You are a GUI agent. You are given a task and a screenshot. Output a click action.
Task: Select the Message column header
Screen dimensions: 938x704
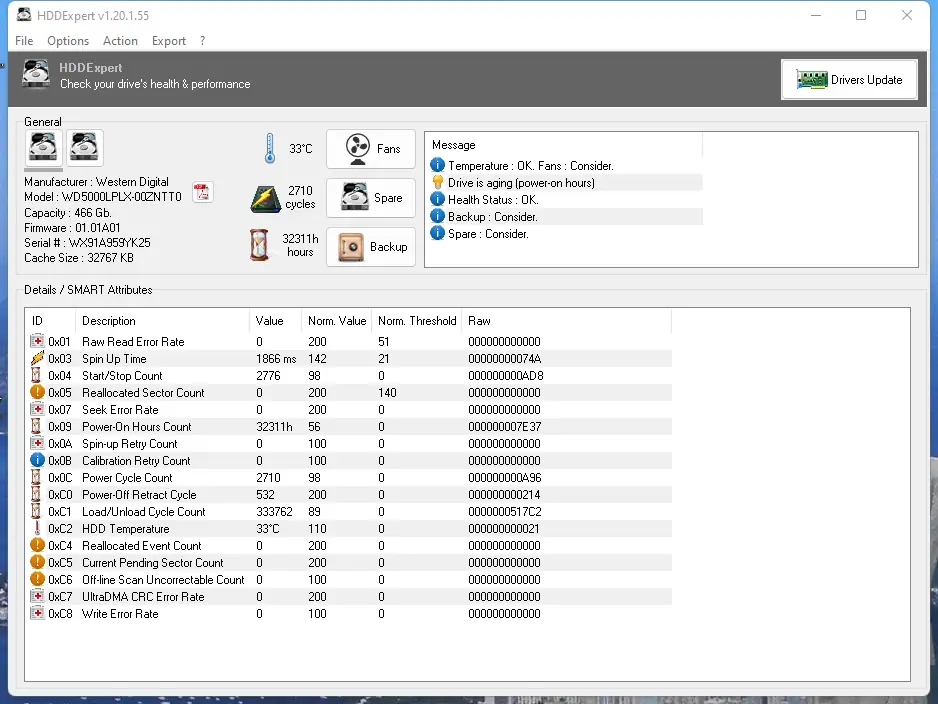(564, 145)
